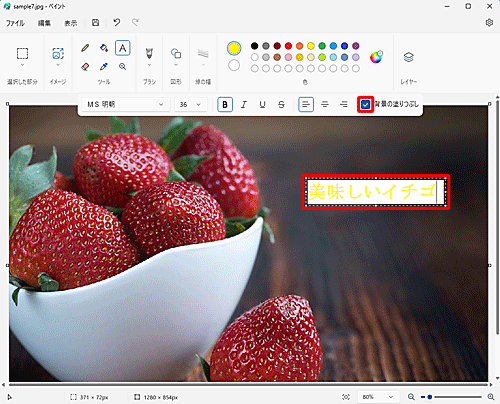The image size is (500, 404).
Task: Select the Color picker eyedropper tool
Action: click(104, 67)
